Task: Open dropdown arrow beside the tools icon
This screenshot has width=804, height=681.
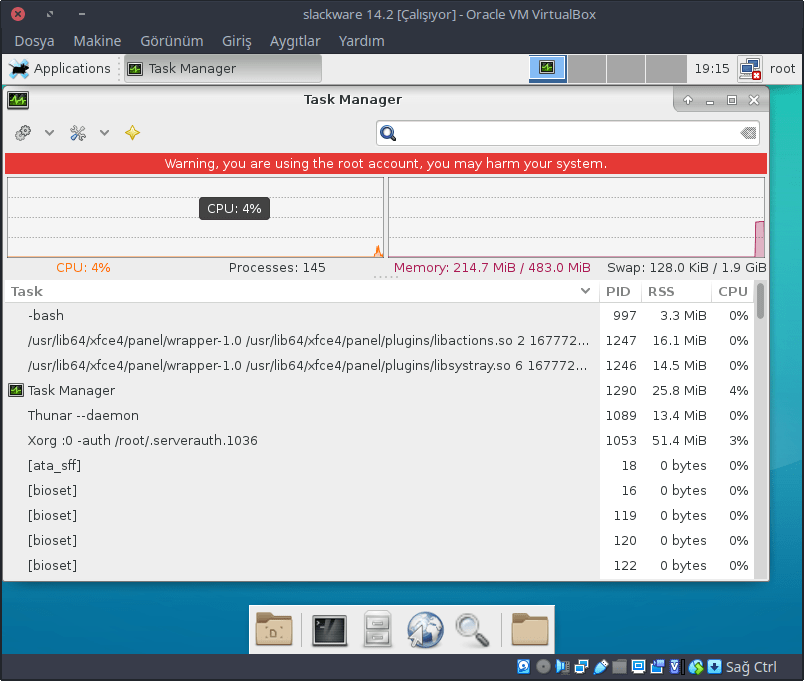Action: [105, 133]
